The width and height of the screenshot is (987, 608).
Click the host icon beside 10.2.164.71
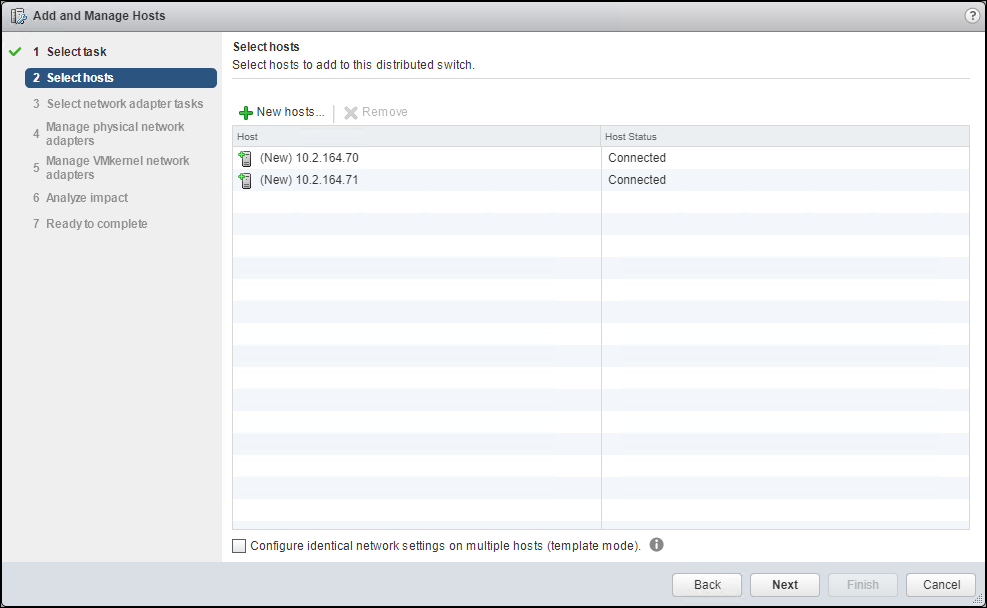[x=245, y=180]
